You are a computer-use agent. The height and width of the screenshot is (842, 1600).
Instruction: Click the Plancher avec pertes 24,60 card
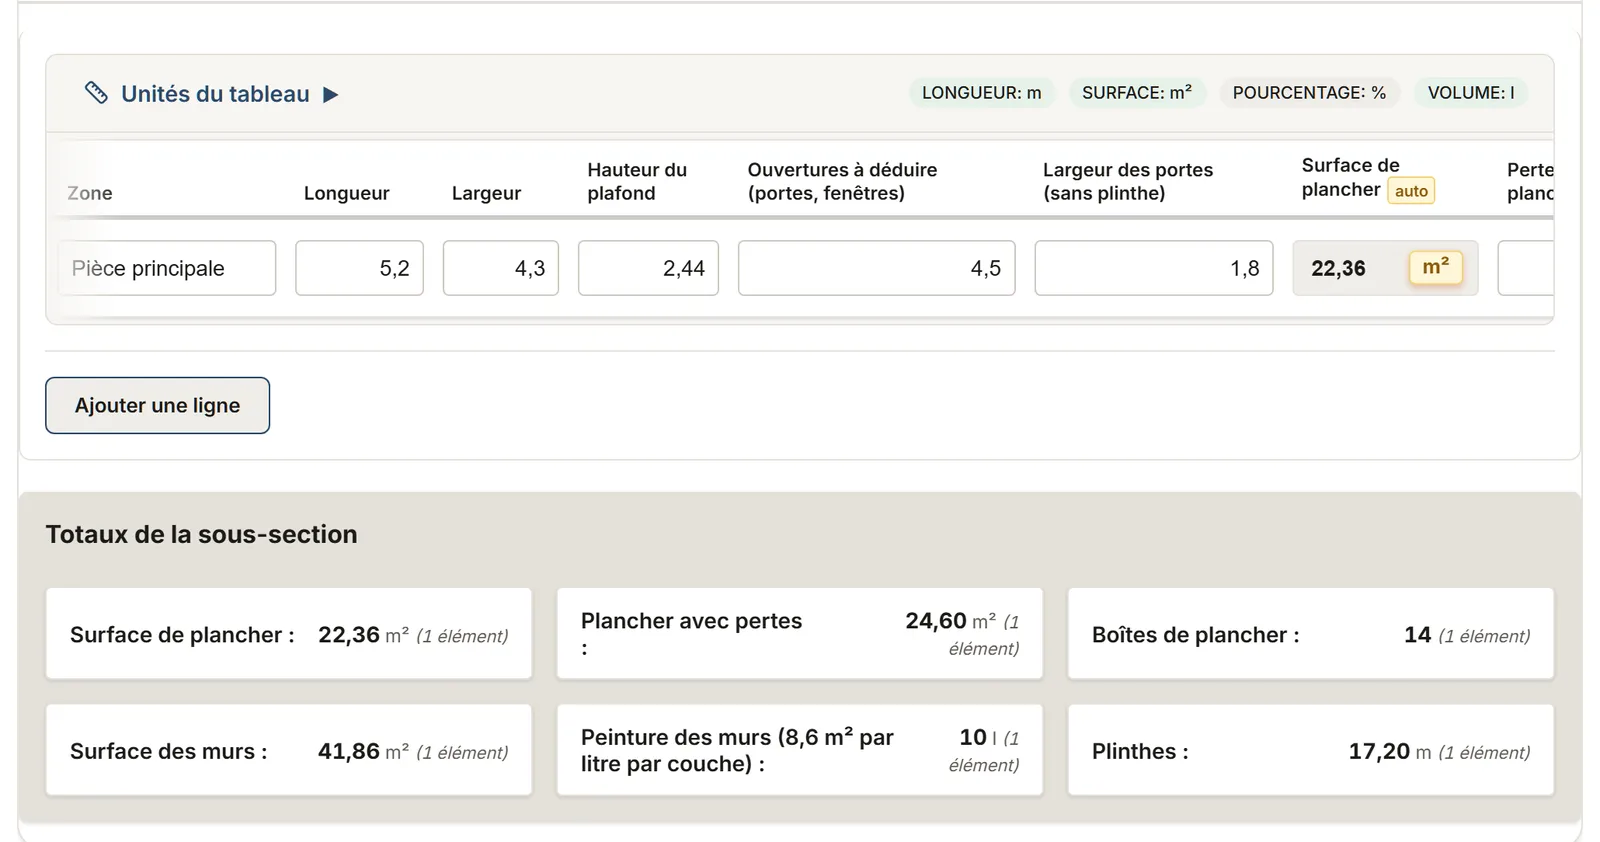coord(800,634)
